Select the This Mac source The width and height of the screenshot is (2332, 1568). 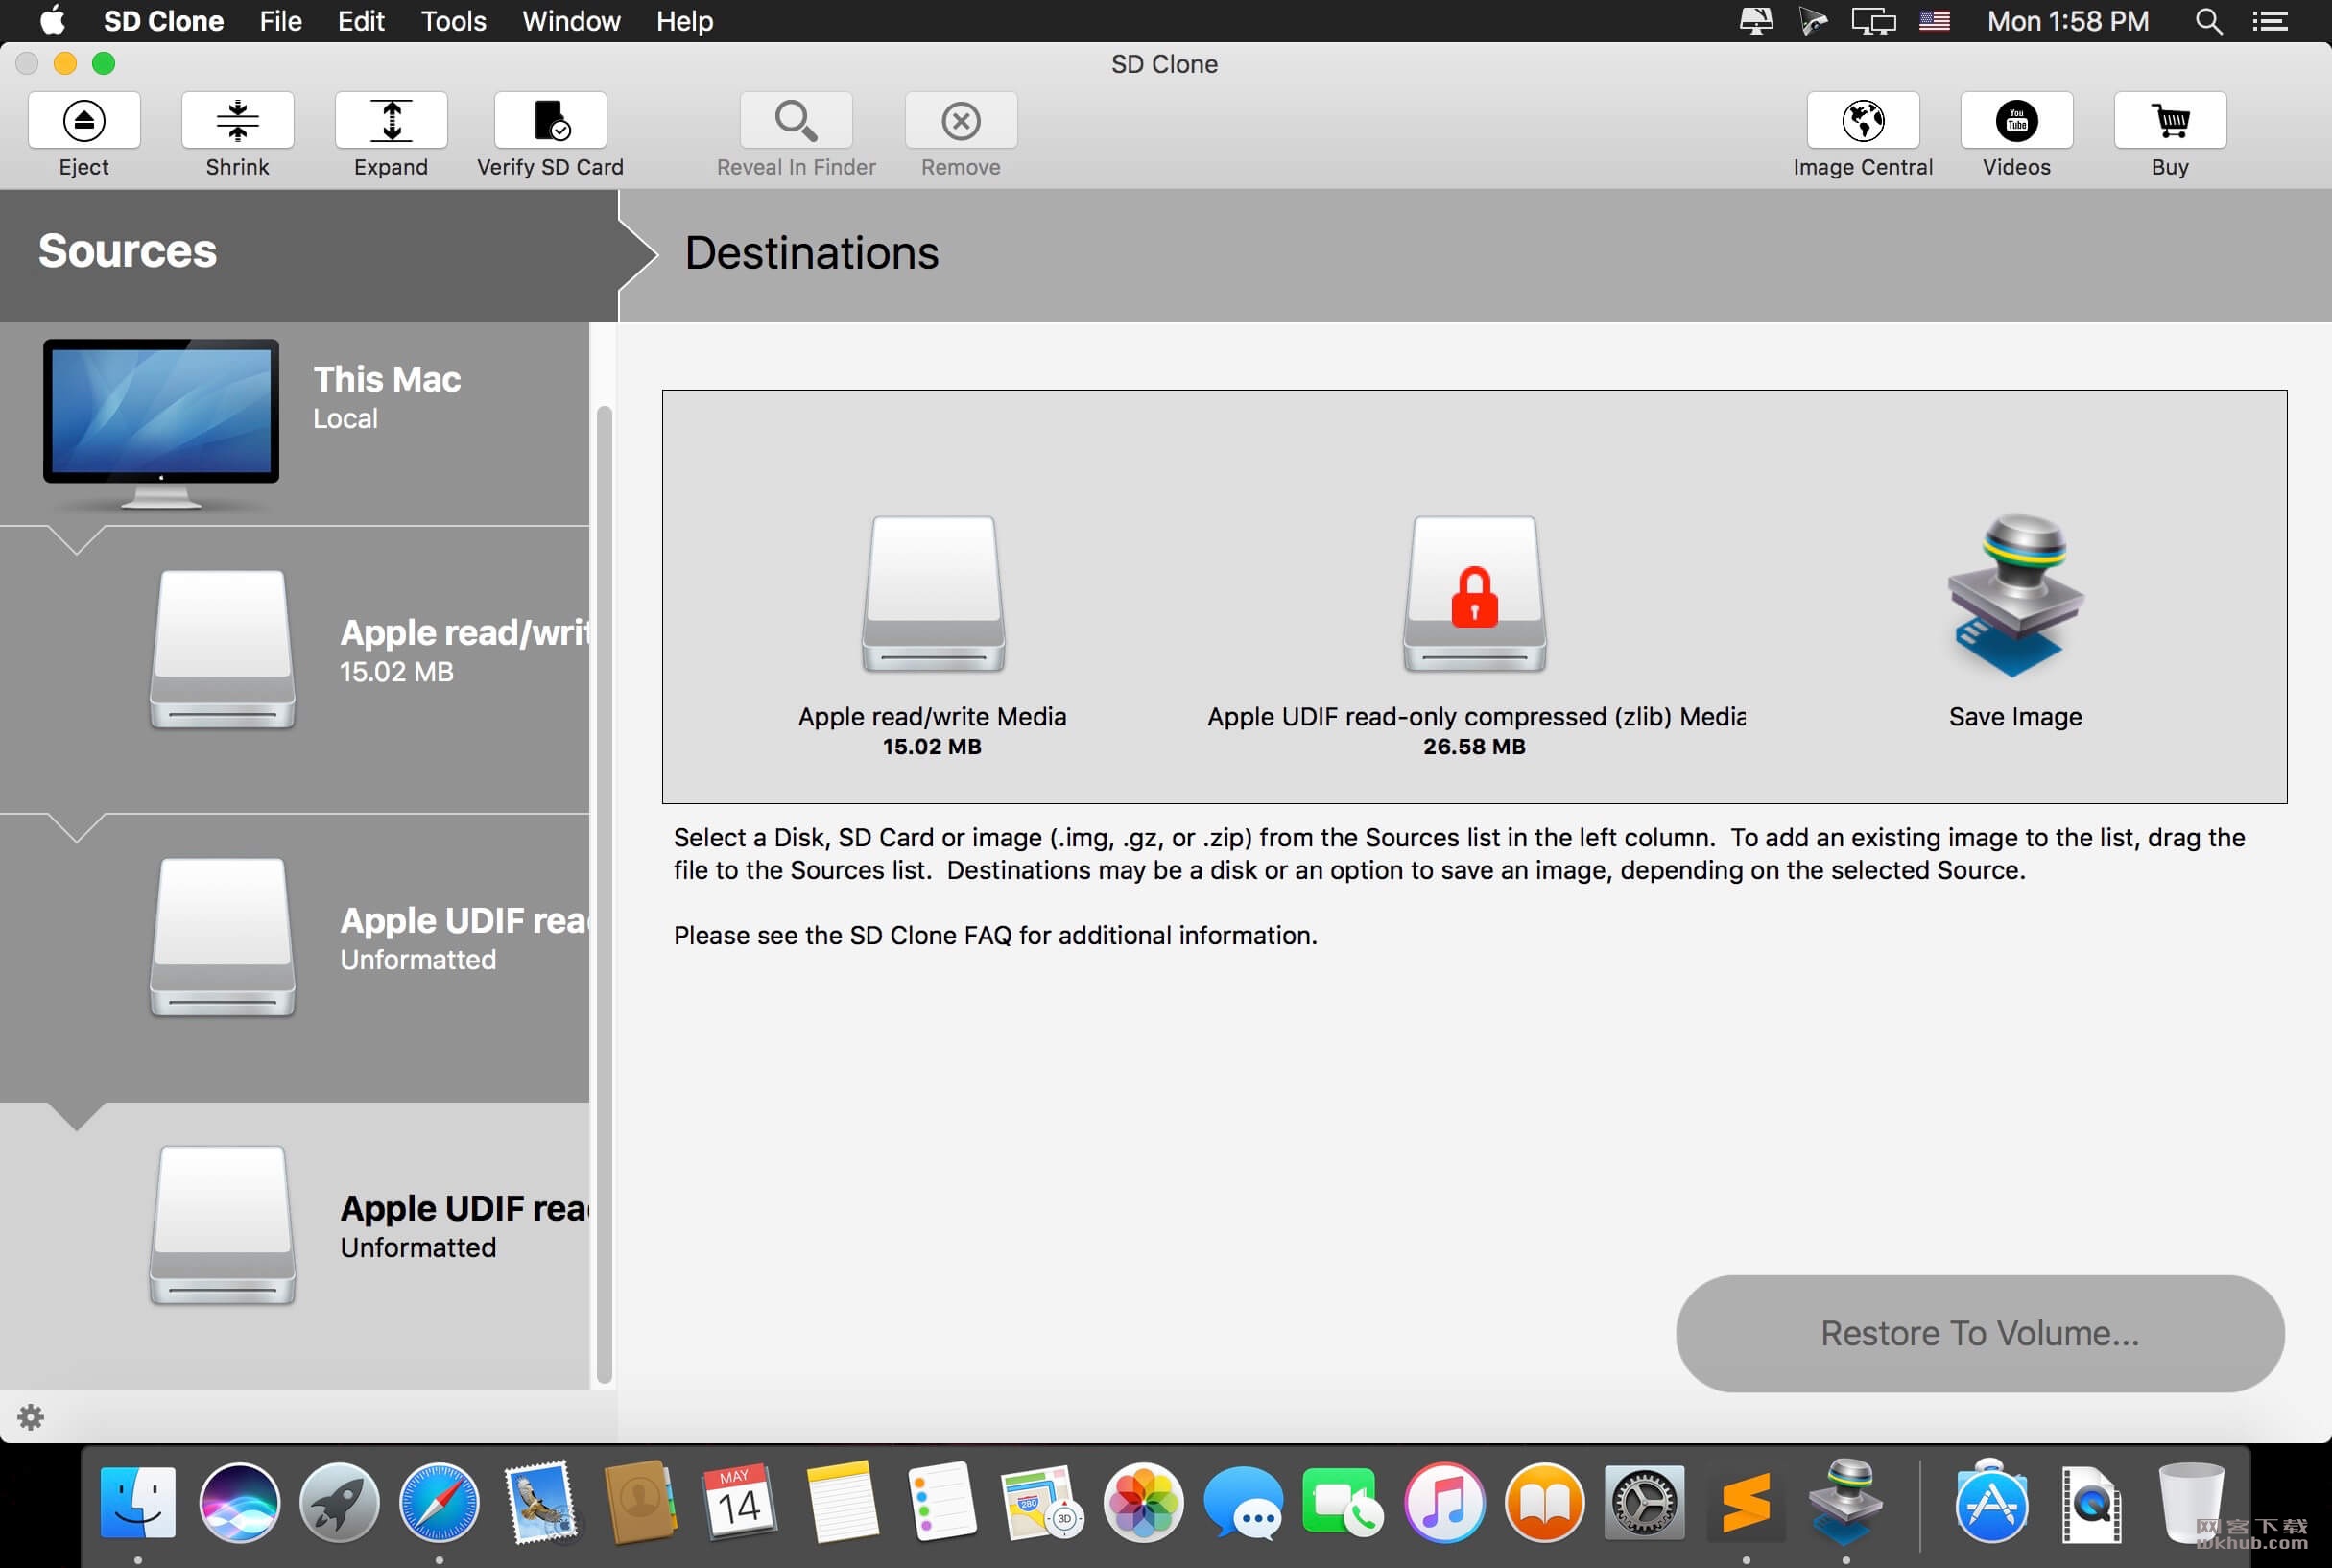(295, 423)
